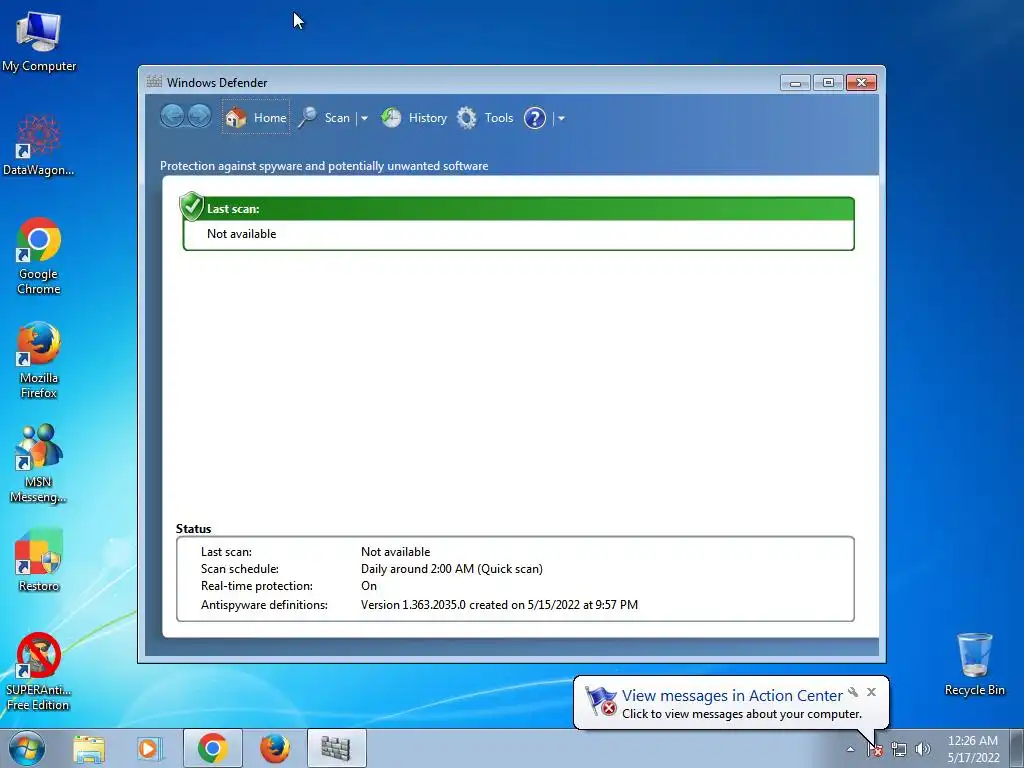This screenshot has height=768, width=1024.
Task: Open the network tray icon
Action: coord(899,750)
